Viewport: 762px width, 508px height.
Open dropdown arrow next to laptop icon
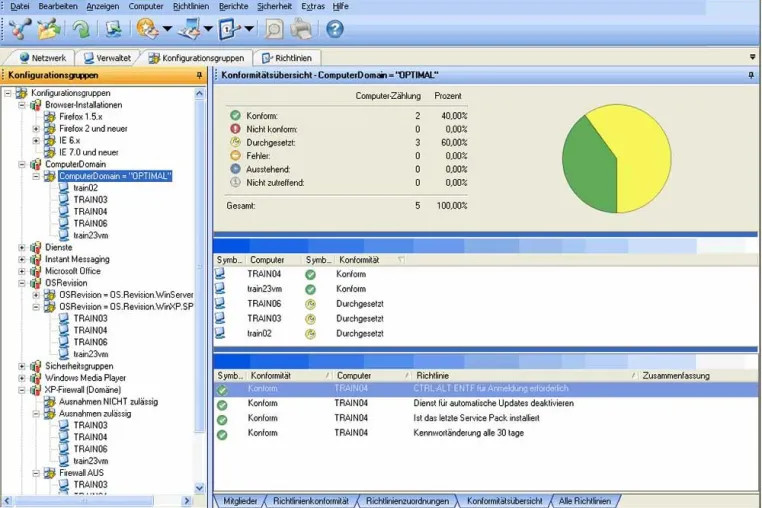208,29
